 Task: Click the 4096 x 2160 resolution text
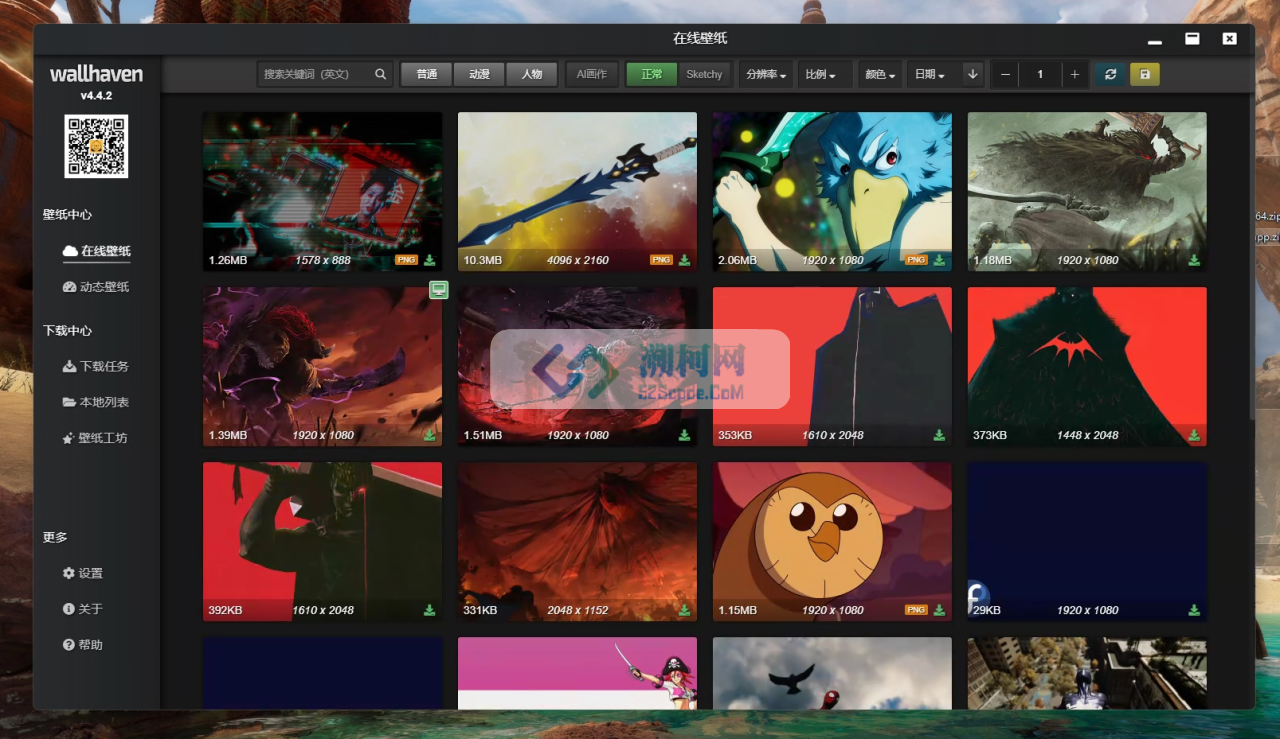pyautogui.click(x=578, y=260)
